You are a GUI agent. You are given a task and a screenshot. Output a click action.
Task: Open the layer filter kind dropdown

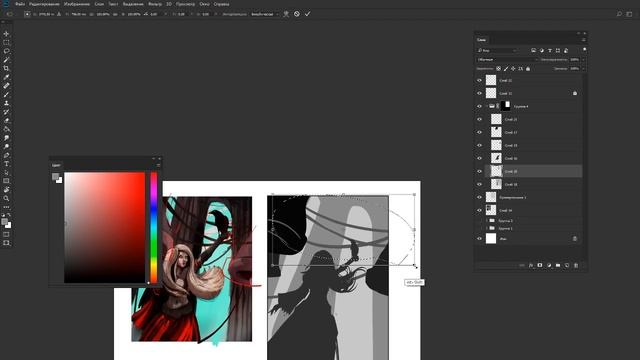[x=498, y=50]
